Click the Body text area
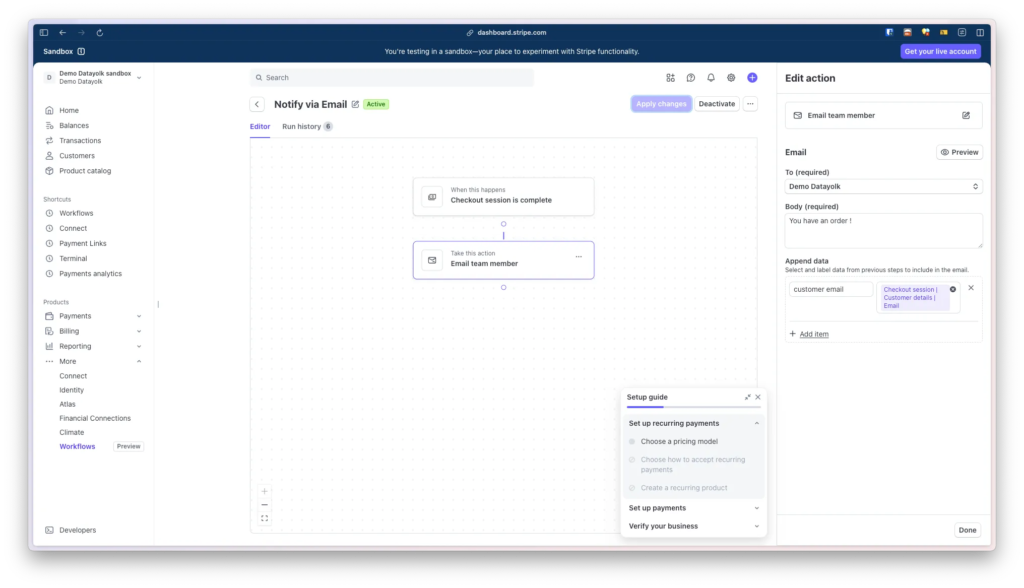 [884, 231]
